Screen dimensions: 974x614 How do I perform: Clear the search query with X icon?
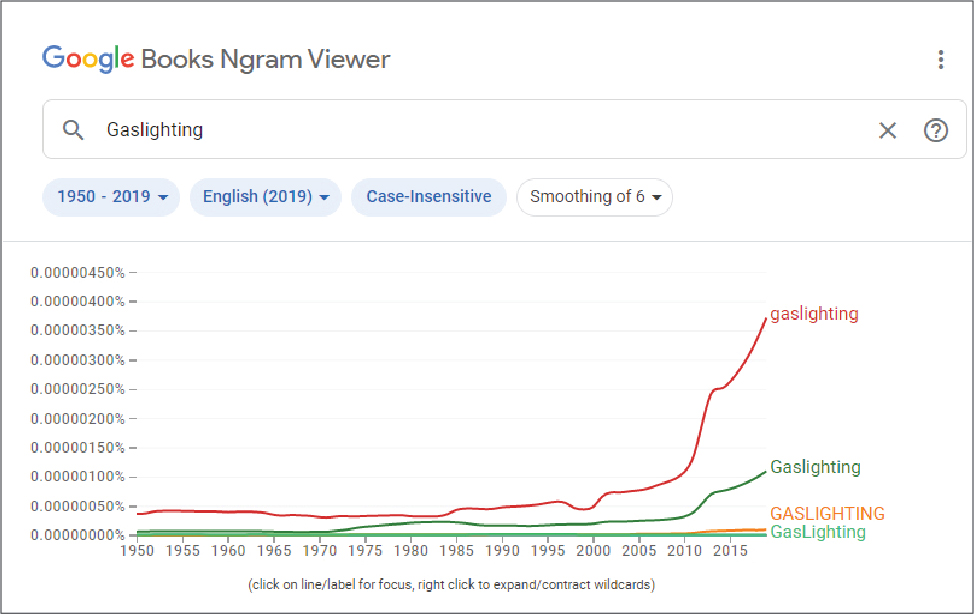pyautogui.click(x=887, y=130)
